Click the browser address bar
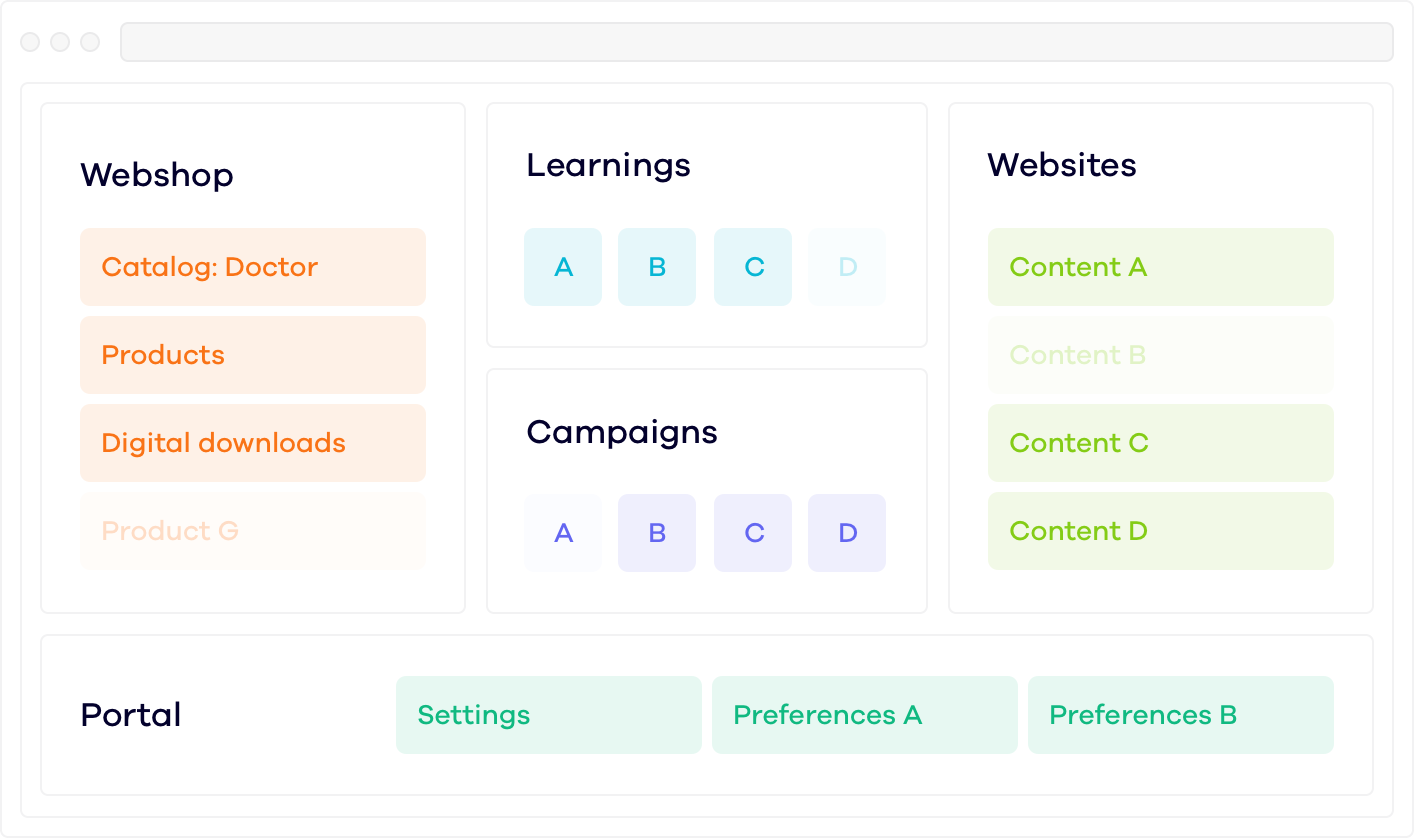This screenshot has height=838, width=1414. pyautogui.click(x=756, y=42)
